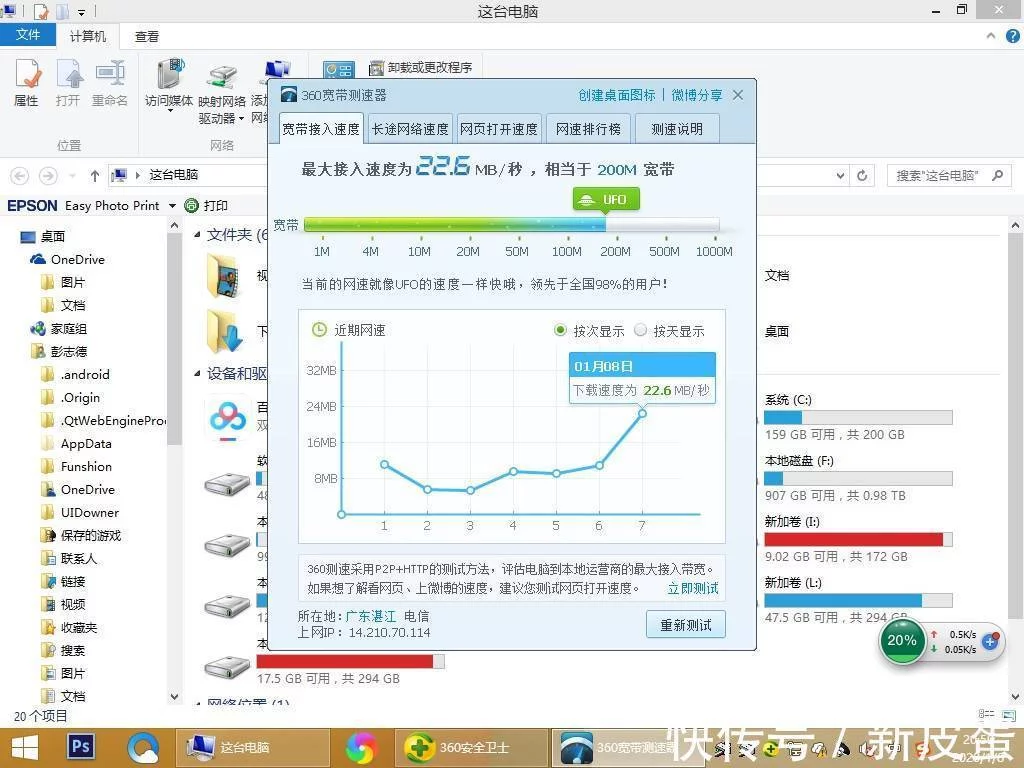Click the 宽带 speed progress bar
The height and width of the screenshot is (768, 1024).
point(511,224)
